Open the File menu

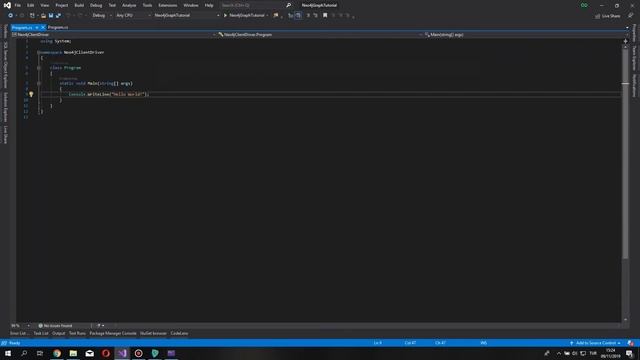[x=18, y=5]
